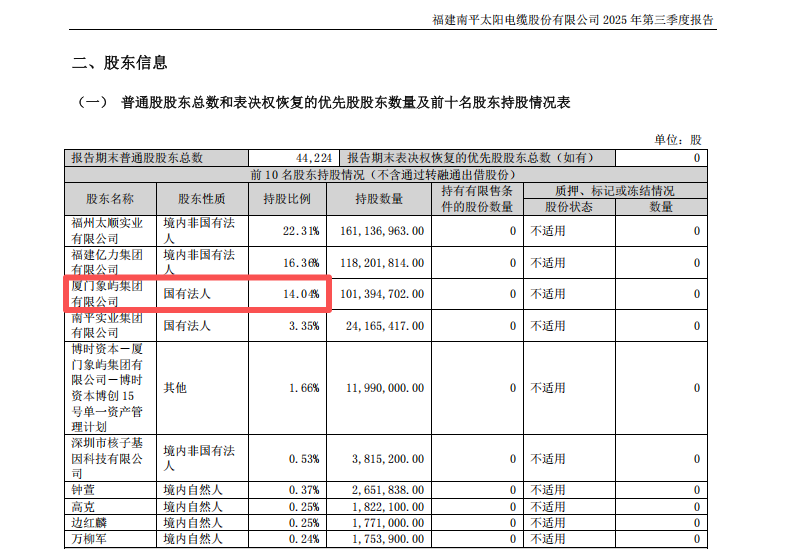Click the share count '24,165,417.00'
The image size is (789, 549).
tap(385, 326)
